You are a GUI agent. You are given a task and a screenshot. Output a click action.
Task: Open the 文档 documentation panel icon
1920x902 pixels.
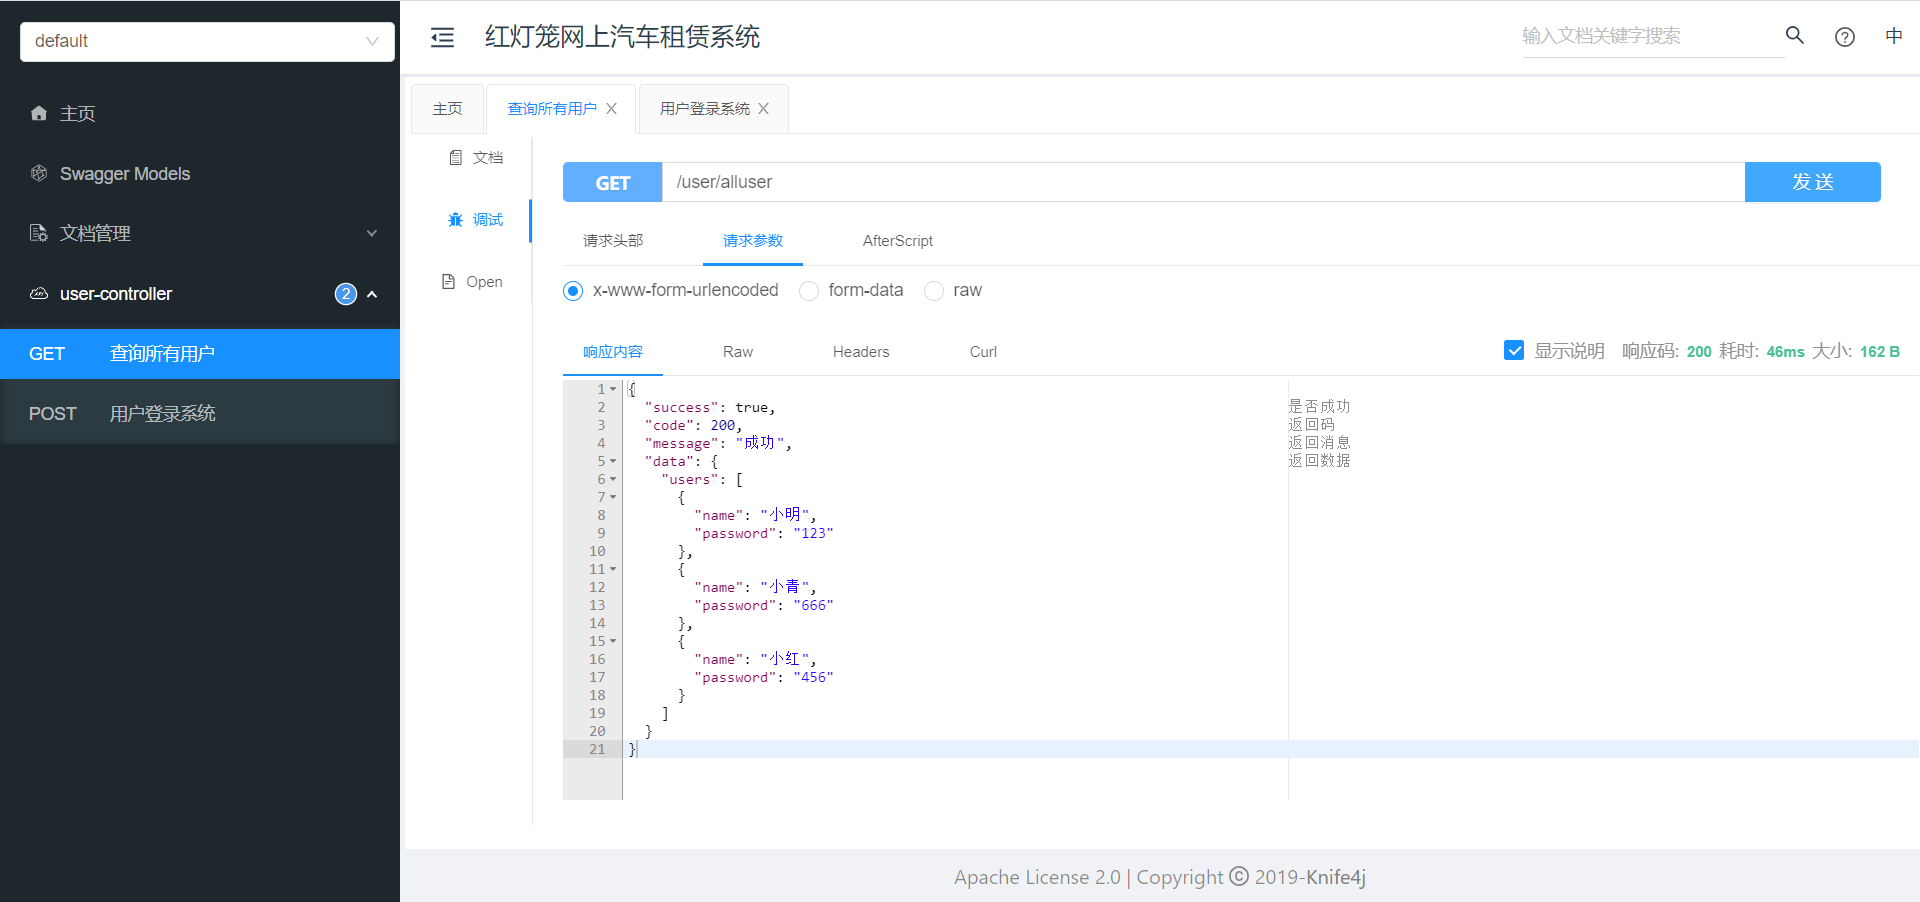point(455,157)
